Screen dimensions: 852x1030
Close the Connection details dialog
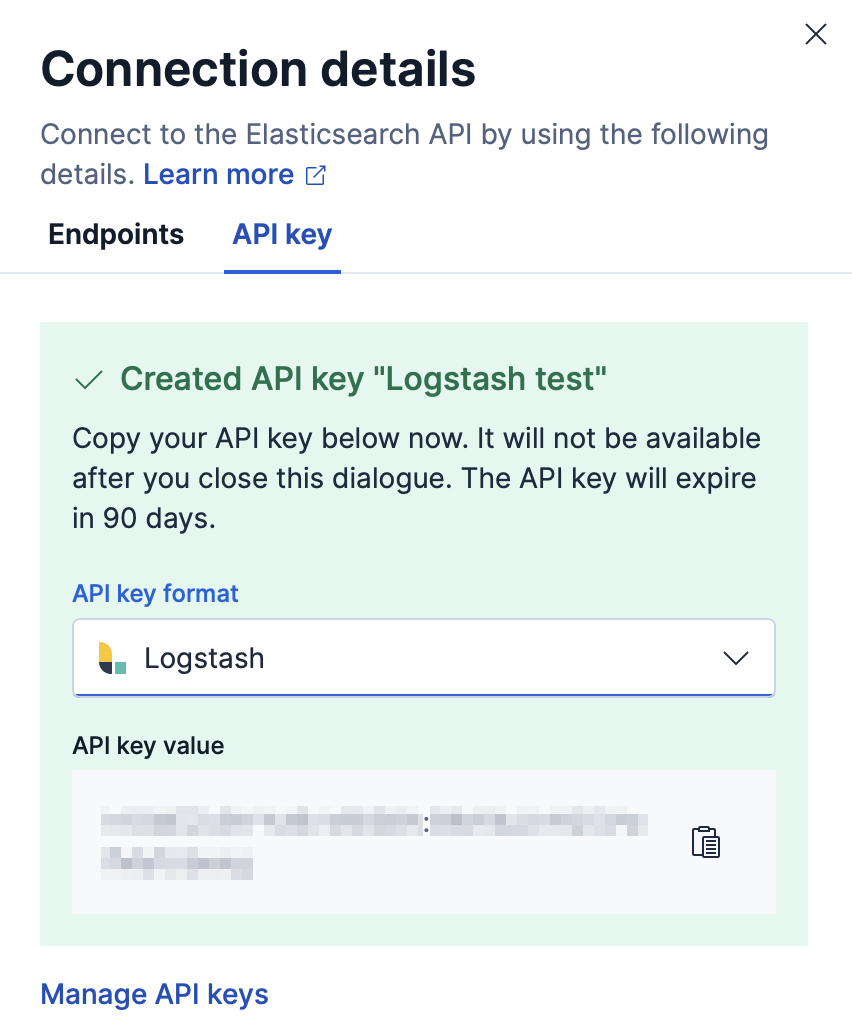point(815,33)
